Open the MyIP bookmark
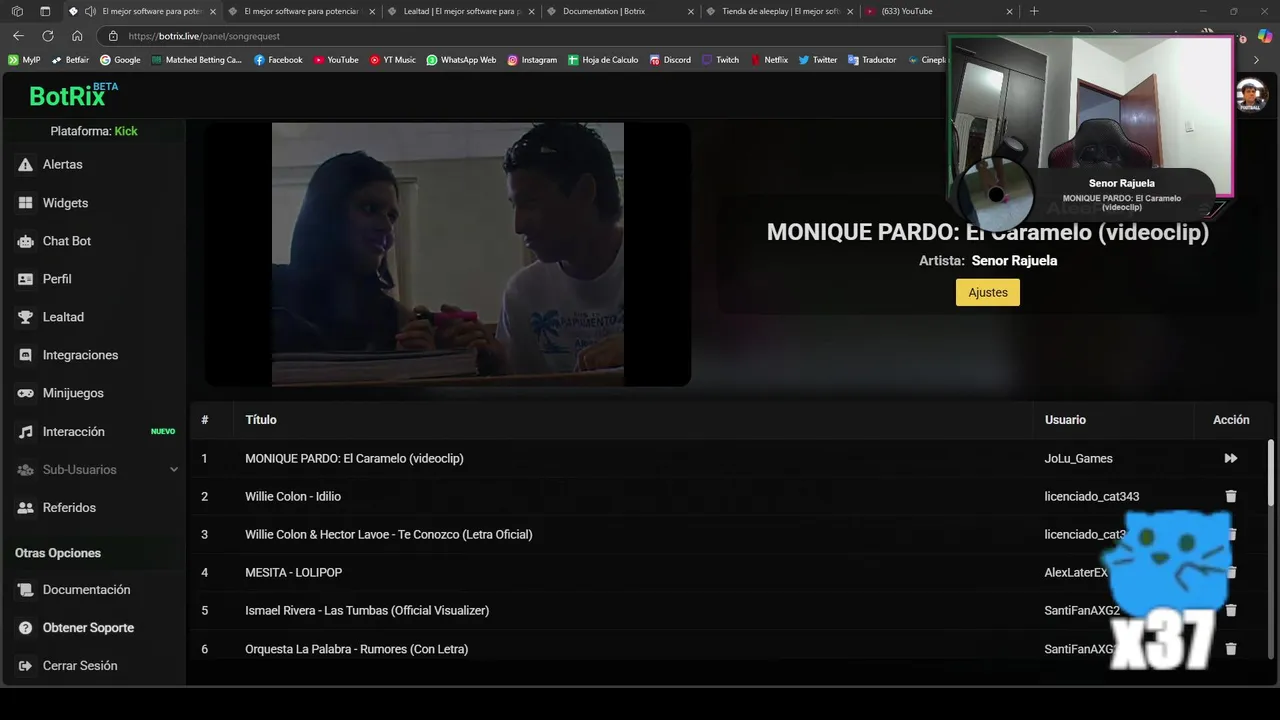 tap(24, 60)
